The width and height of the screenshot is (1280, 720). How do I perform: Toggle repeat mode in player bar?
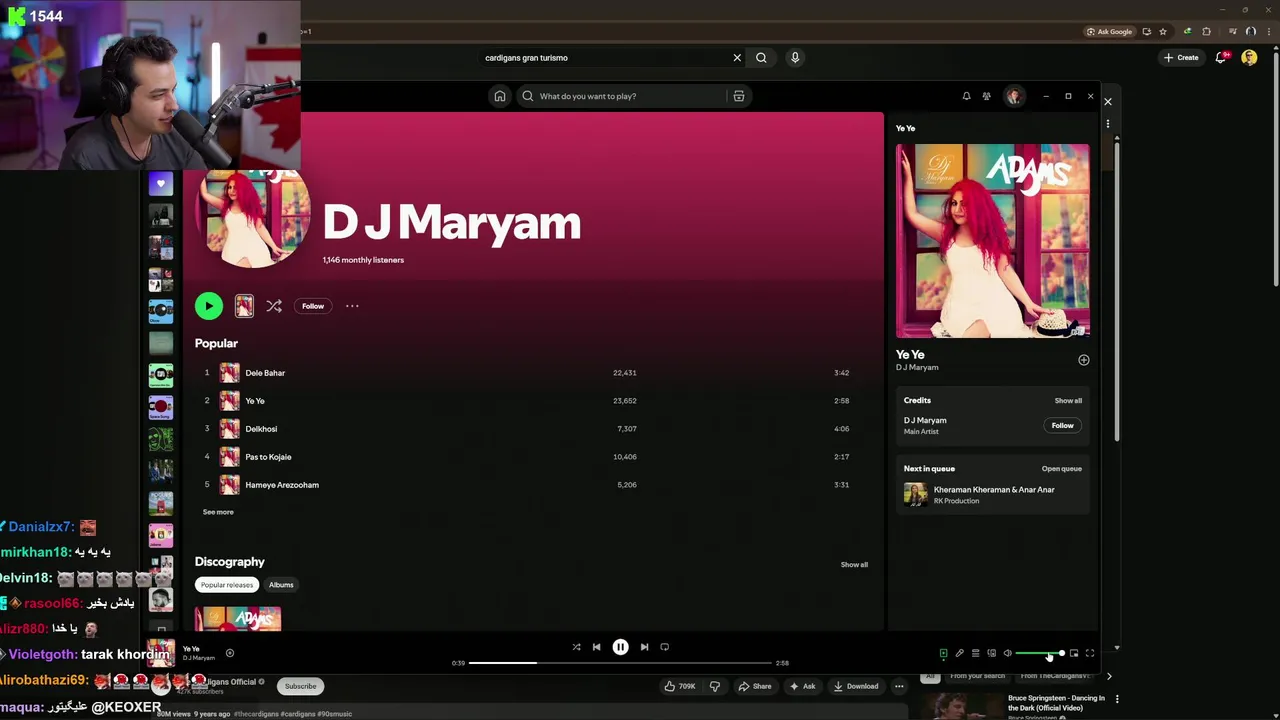(665, 647)
